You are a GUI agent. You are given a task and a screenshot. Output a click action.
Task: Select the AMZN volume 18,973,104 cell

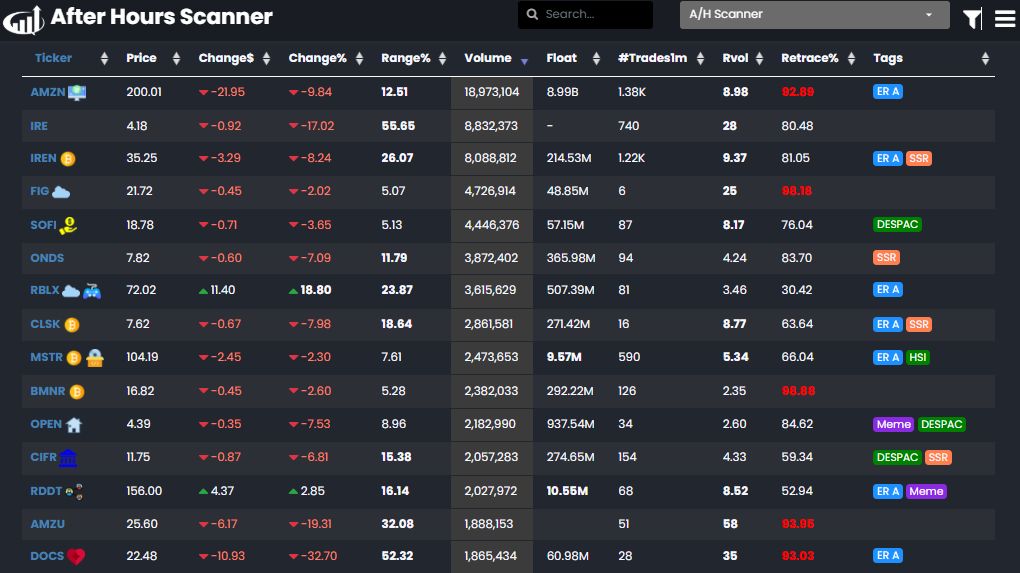pos(492,92)
